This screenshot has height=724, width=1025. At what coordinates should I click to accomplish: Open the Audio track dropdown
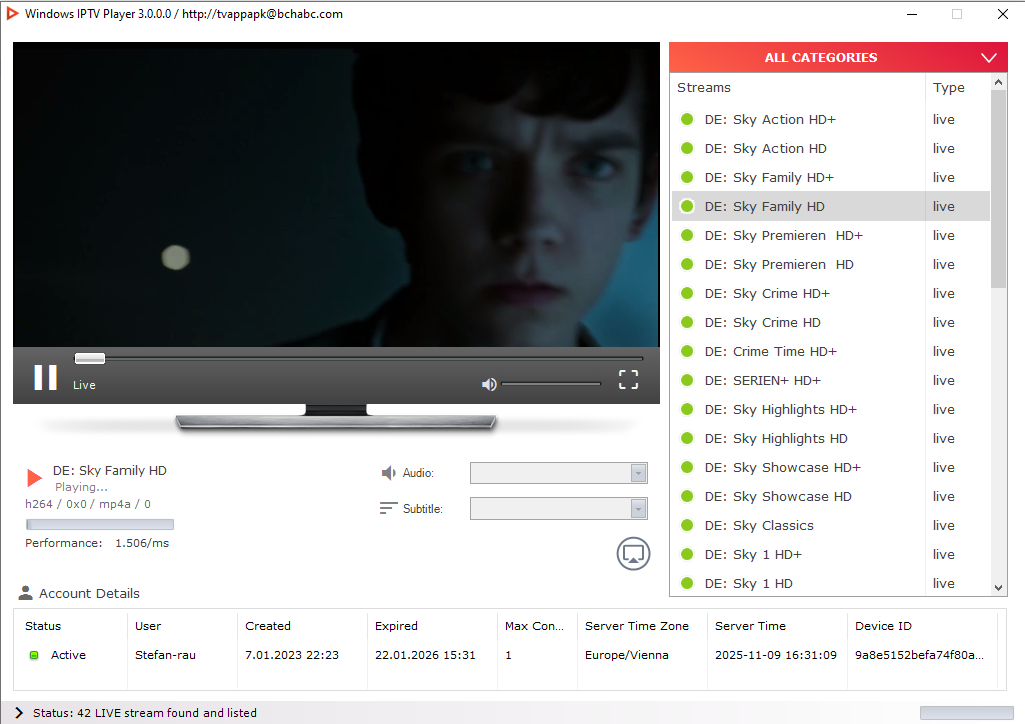(x=558, y=473)
